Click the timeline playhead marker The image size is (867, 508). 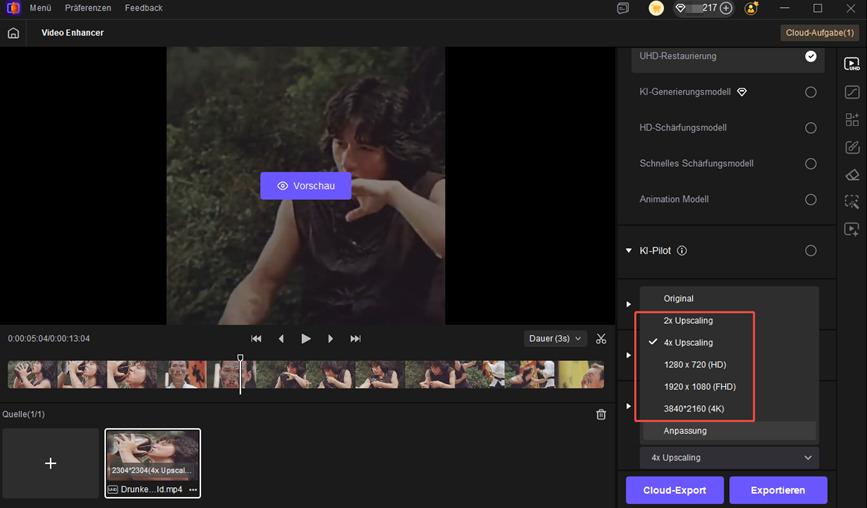pyautogui.click(x=240, y=359)
